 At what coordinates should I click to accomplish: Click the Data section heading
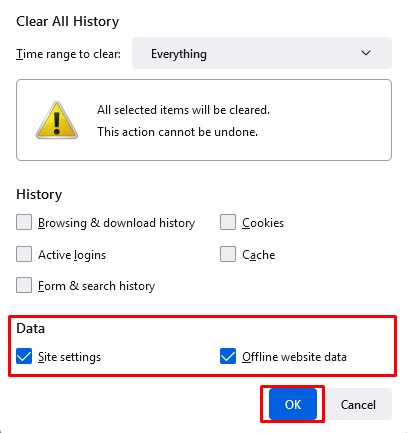click(x=30, y=328)
